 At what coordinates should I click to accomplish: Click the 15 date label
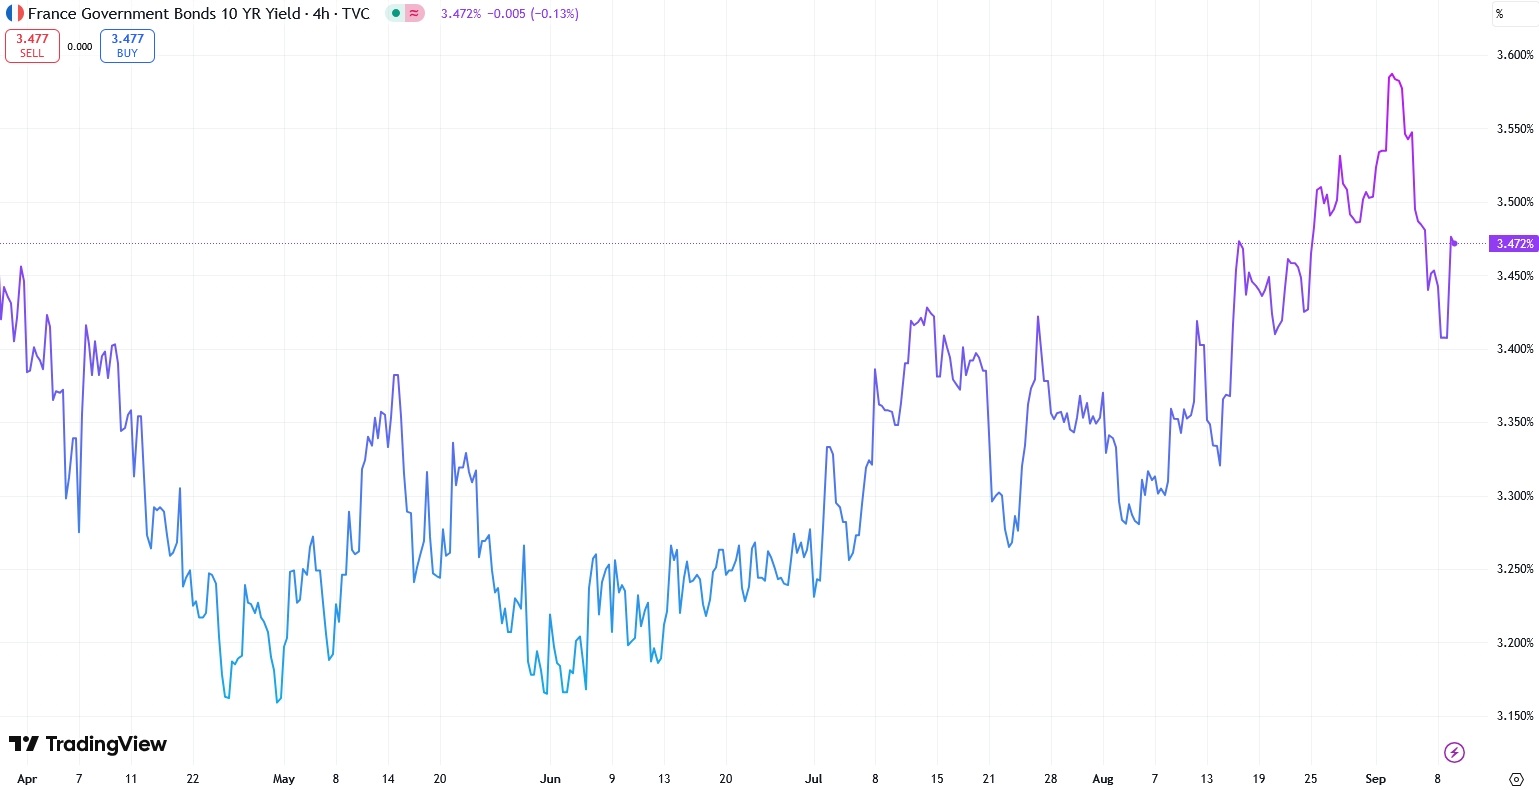pos(937,779)
